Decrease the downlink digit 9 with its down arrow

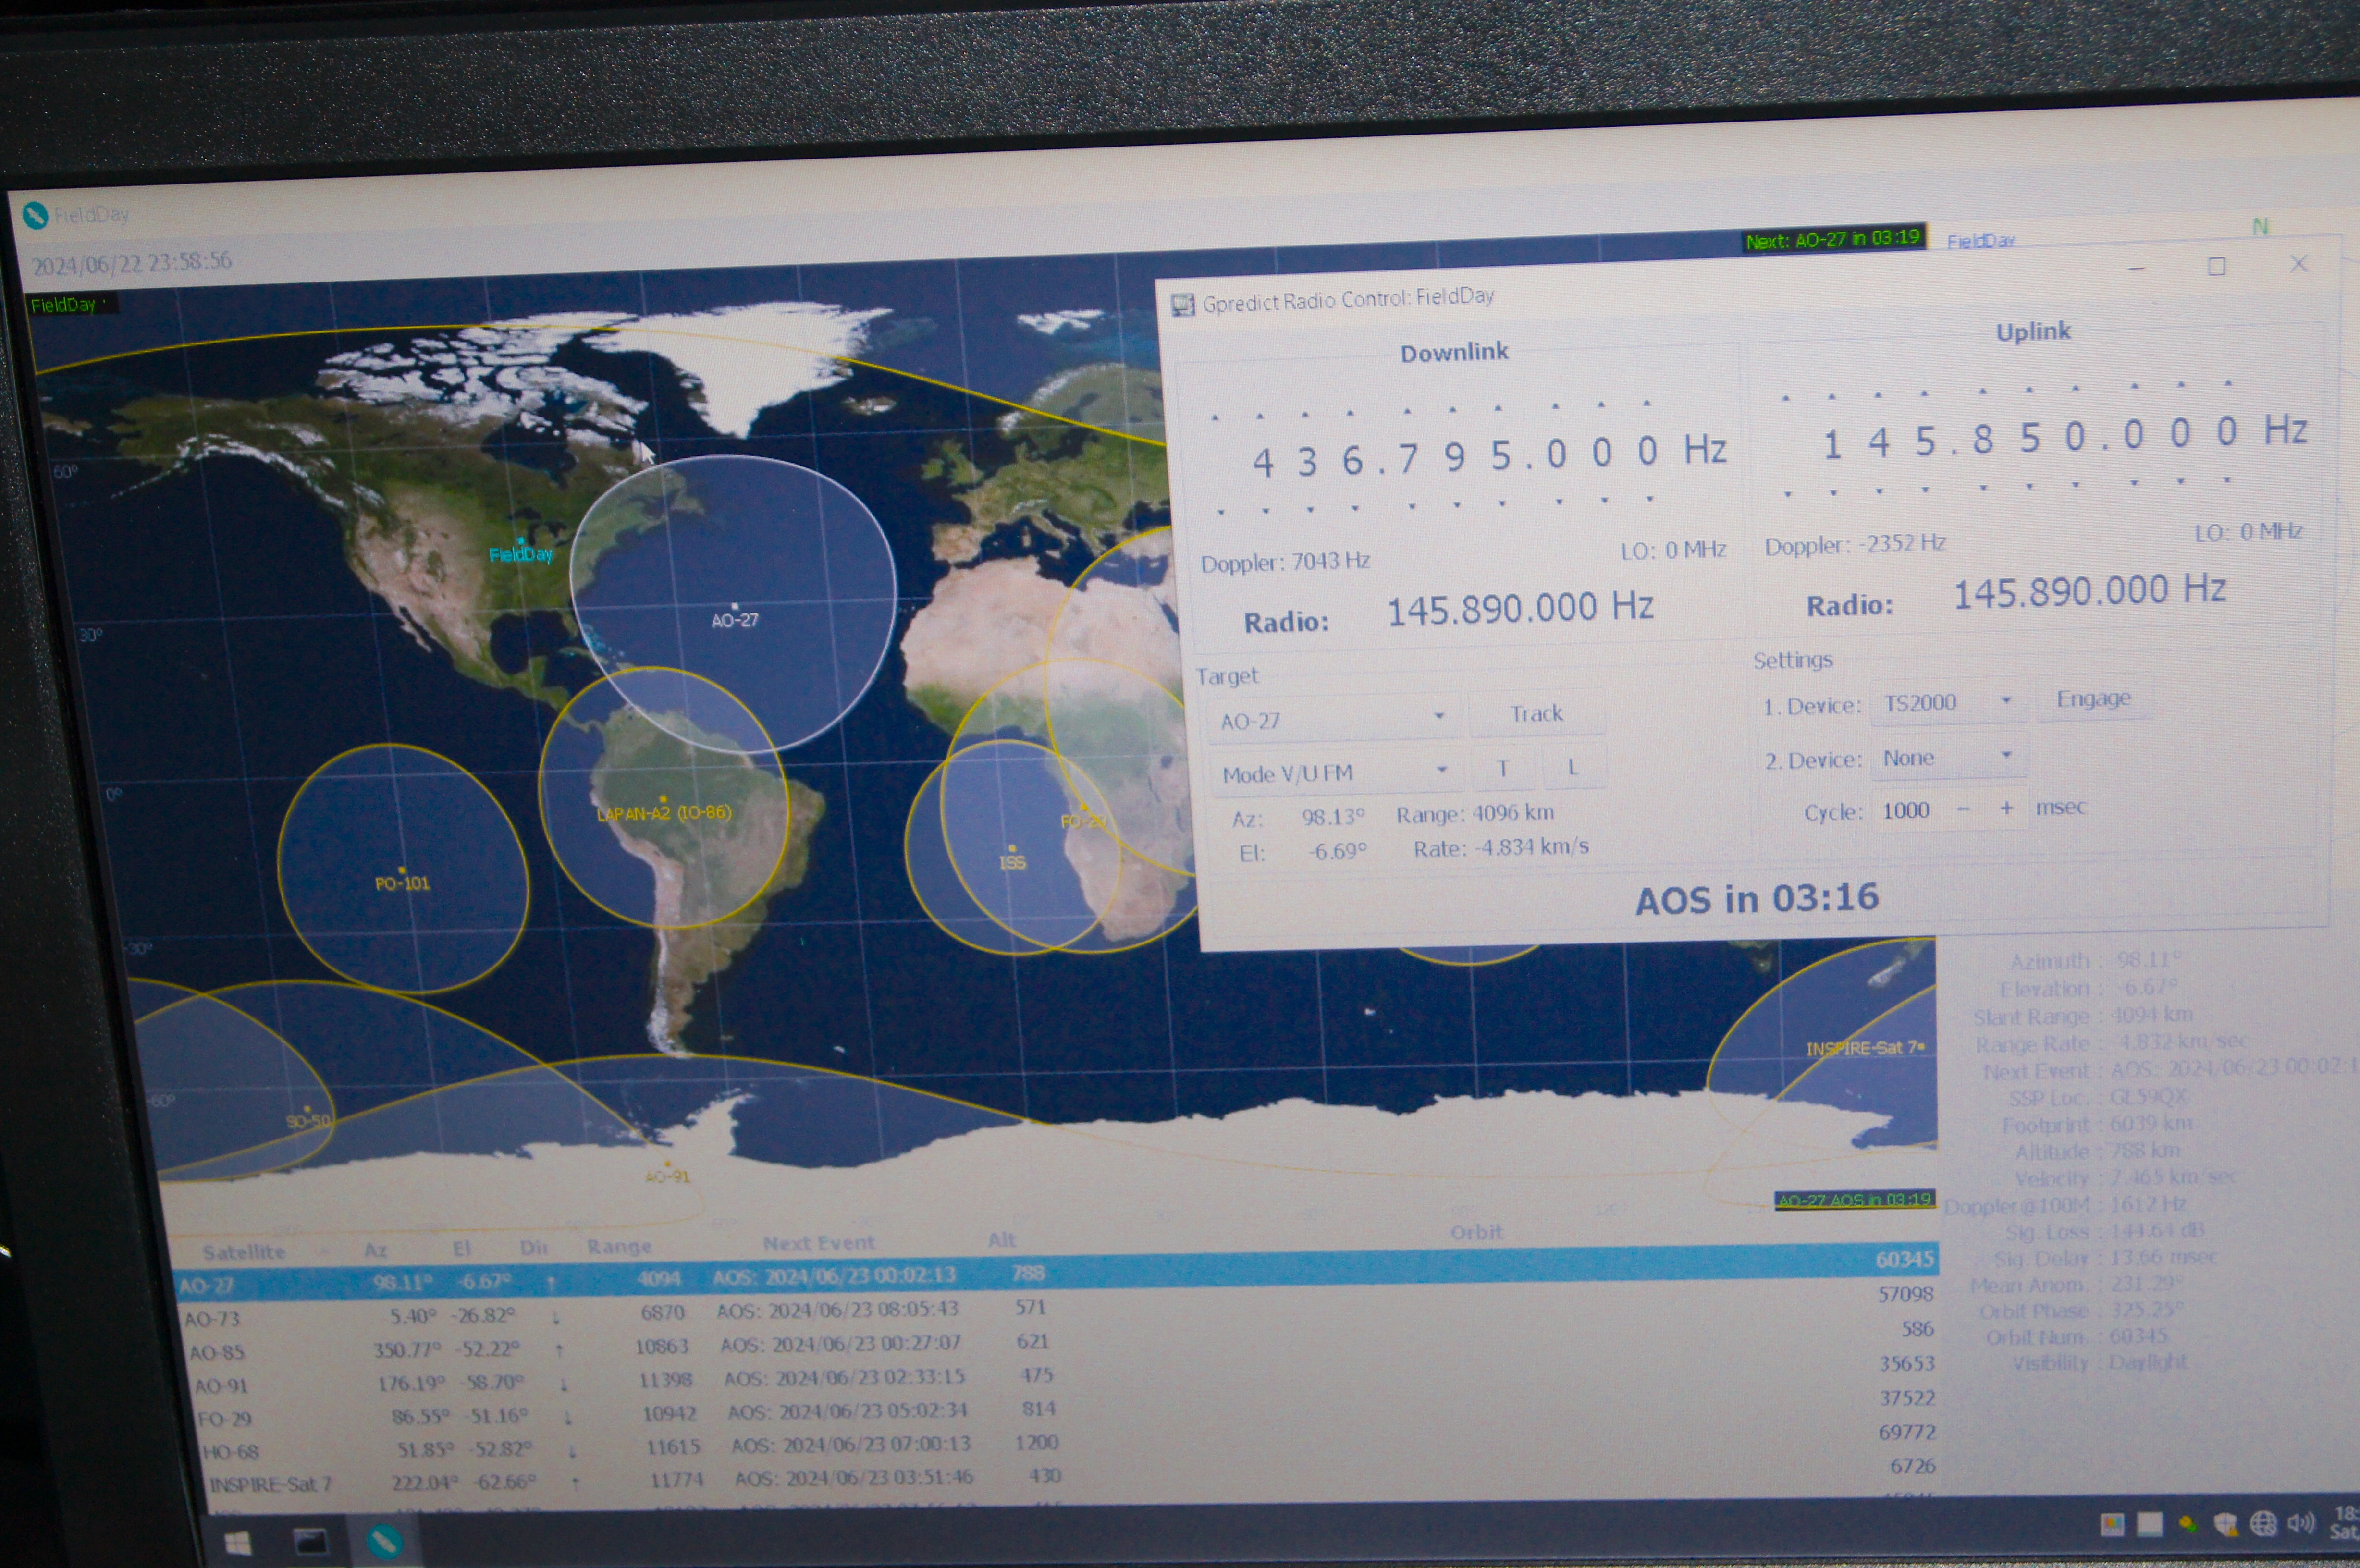click(1457, 505)
